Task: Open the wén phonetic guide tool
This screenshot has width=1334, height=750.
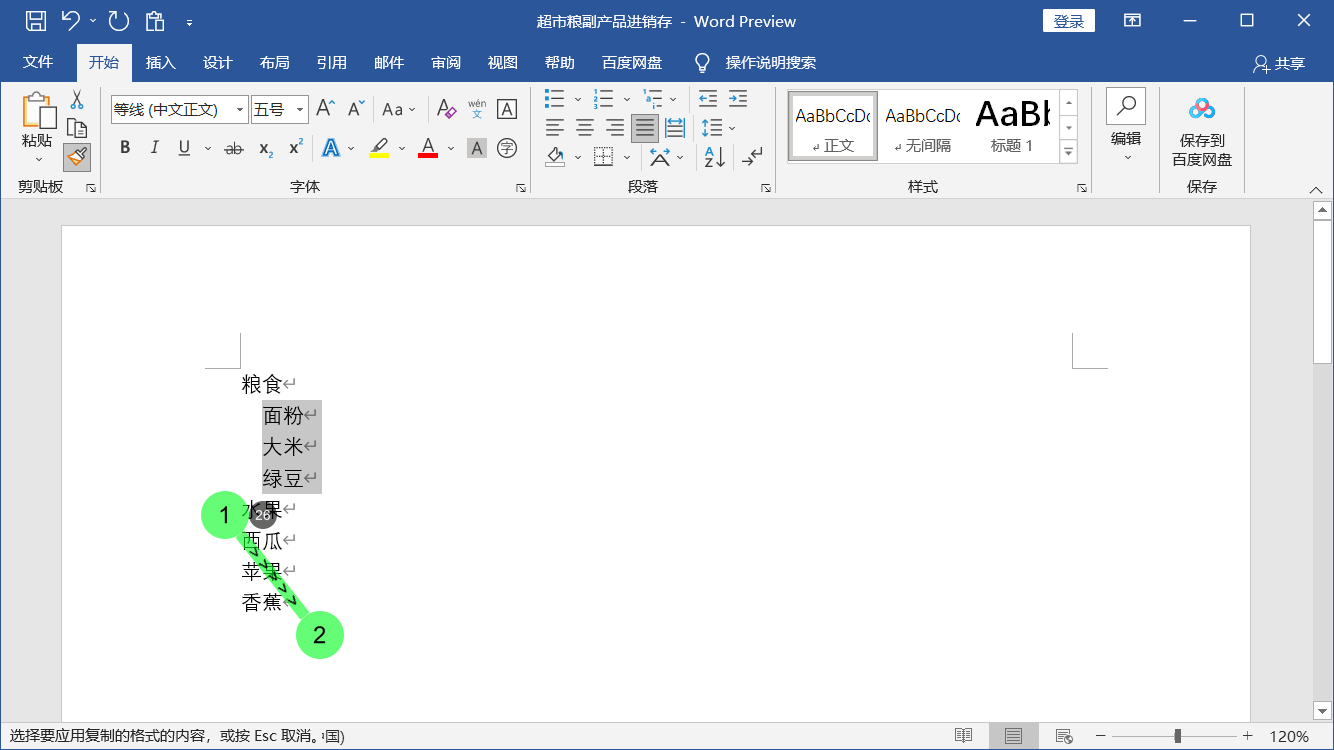Action: [477, 109]
